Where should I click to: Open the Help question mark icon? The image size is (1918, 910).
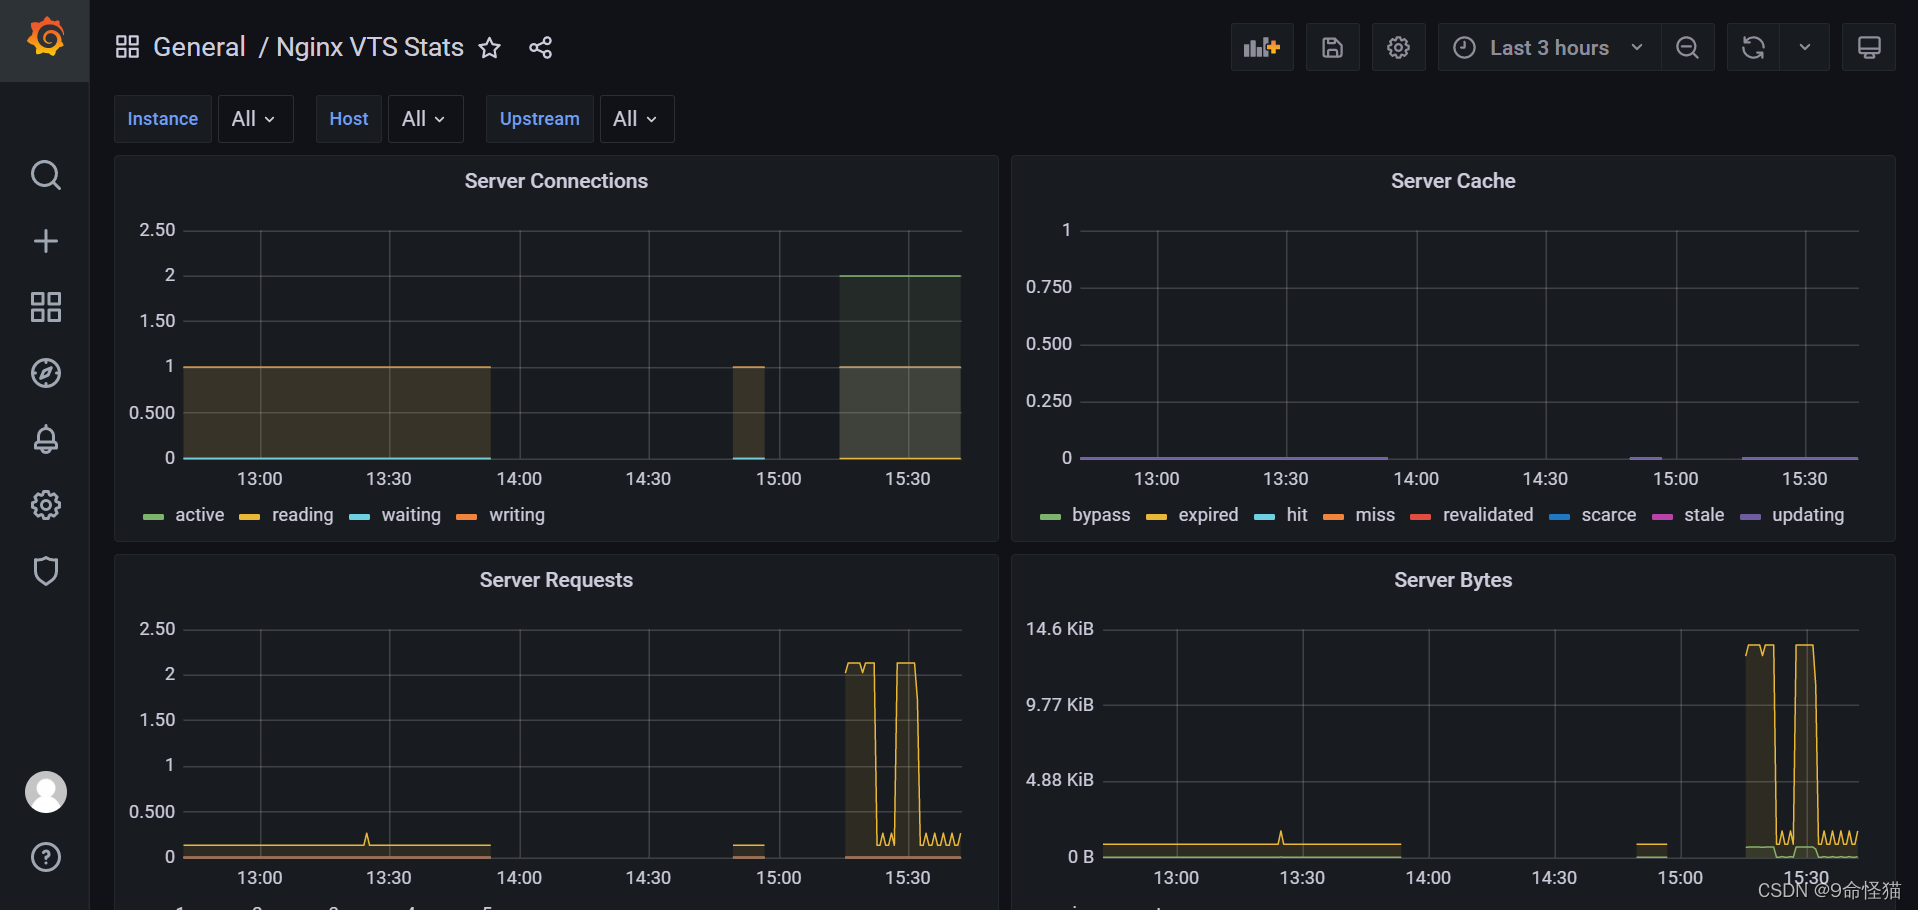point(45,857)
